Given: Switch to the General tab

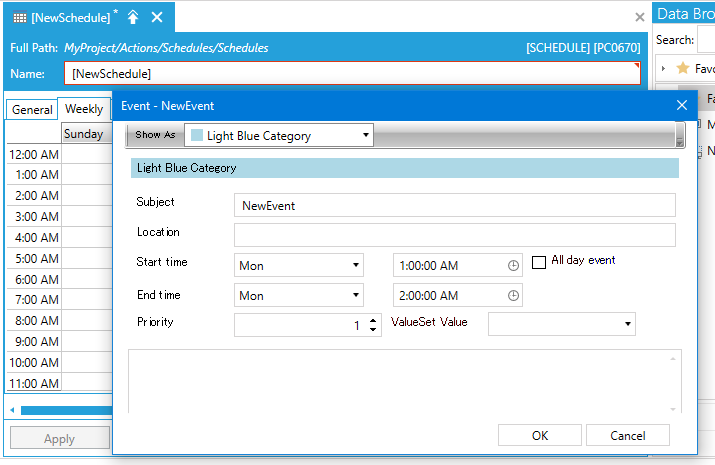Looking at the screenshot, I should [32, 110].
